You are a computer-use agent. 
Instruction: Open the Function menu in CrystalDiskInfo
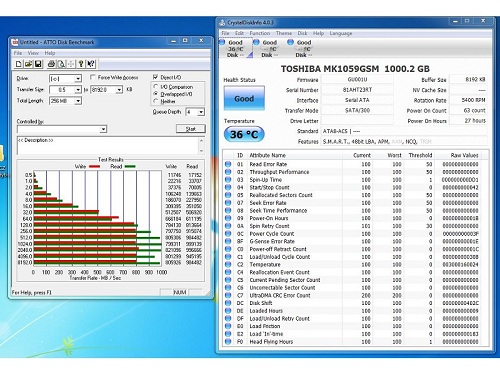(x=260, y=33)
